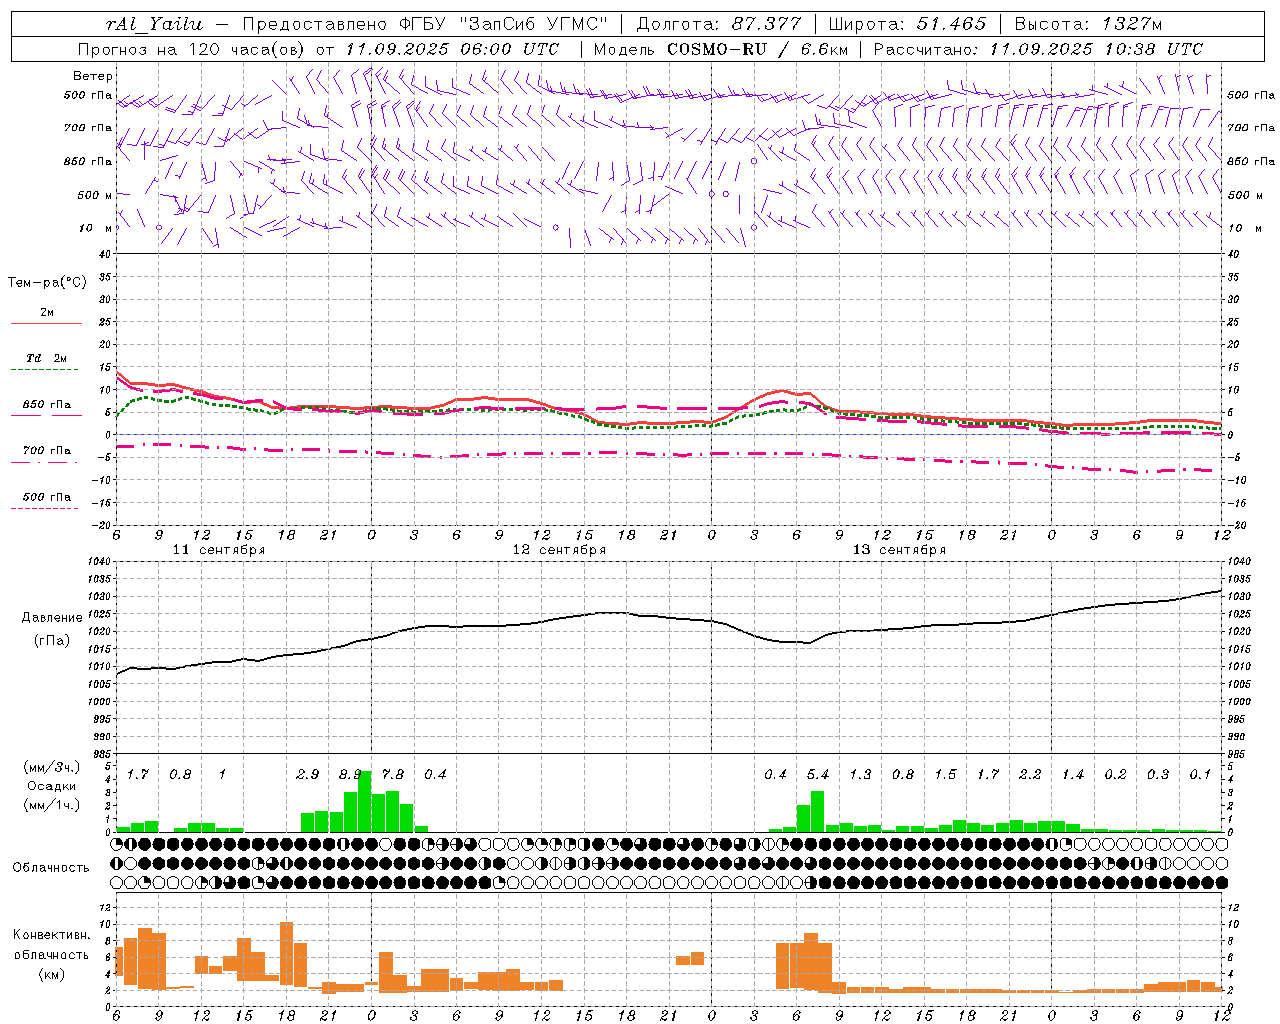This screenshot has width=1280, height=1024.
Task: Click the precipitation value "8.9"
Action: [x=350, y=775]
